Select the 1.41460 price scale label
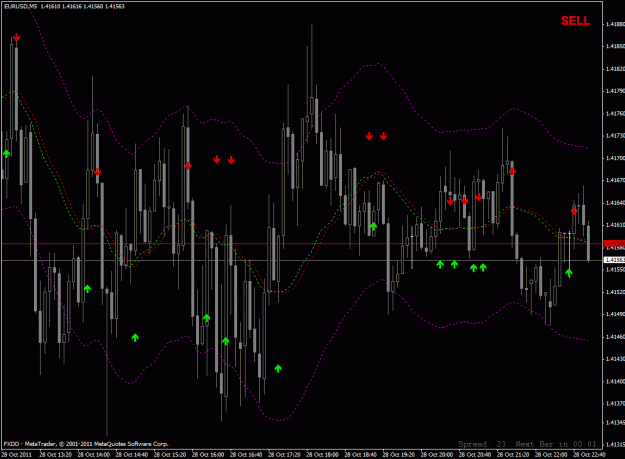Image resolution: width=625 pixels, height=459 pixels. click(615, 337)
